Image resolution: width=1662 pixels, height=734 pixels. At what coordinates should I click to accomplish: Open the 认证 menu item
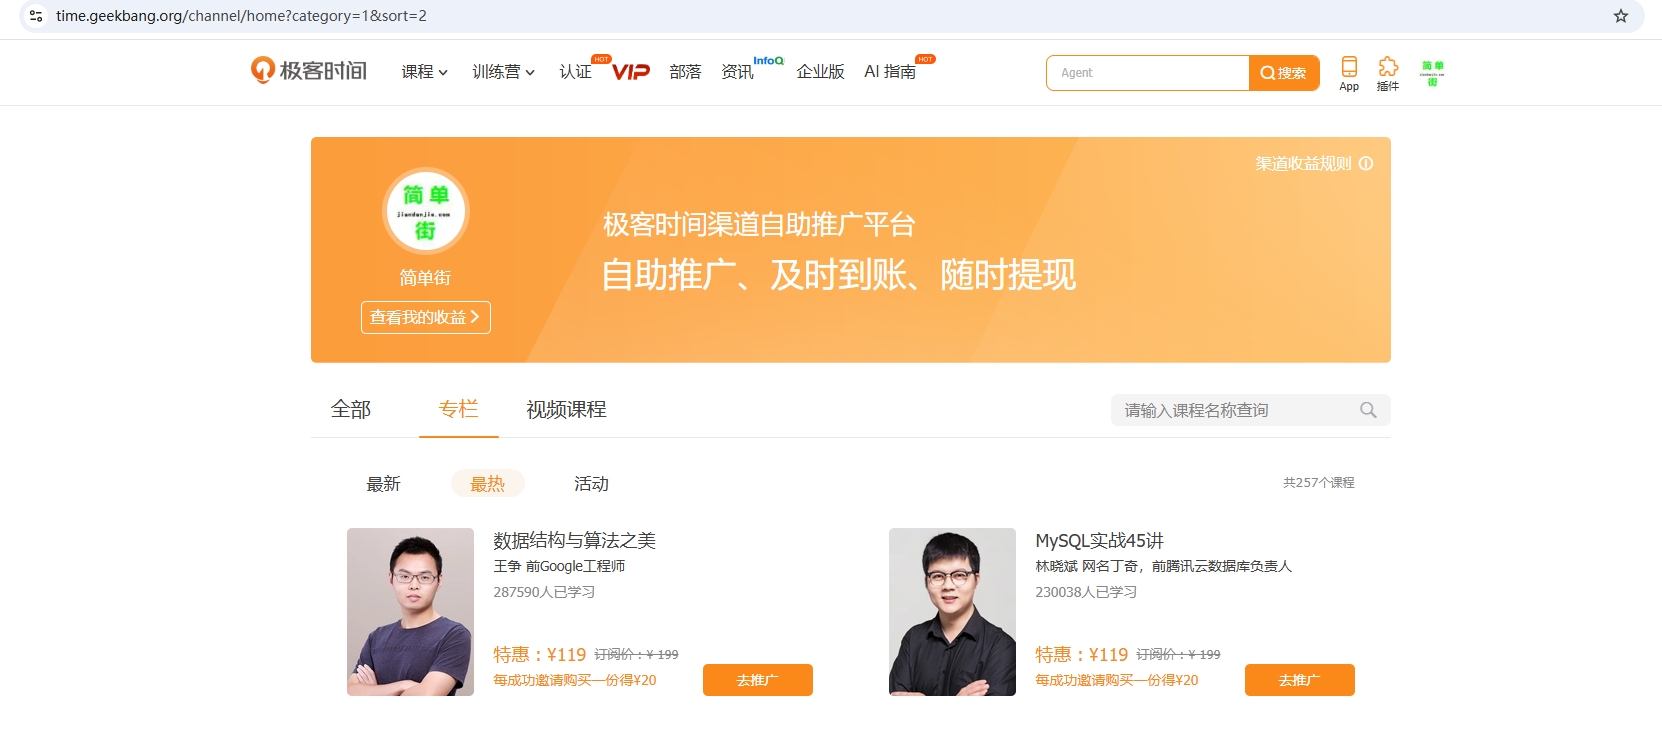576,72
